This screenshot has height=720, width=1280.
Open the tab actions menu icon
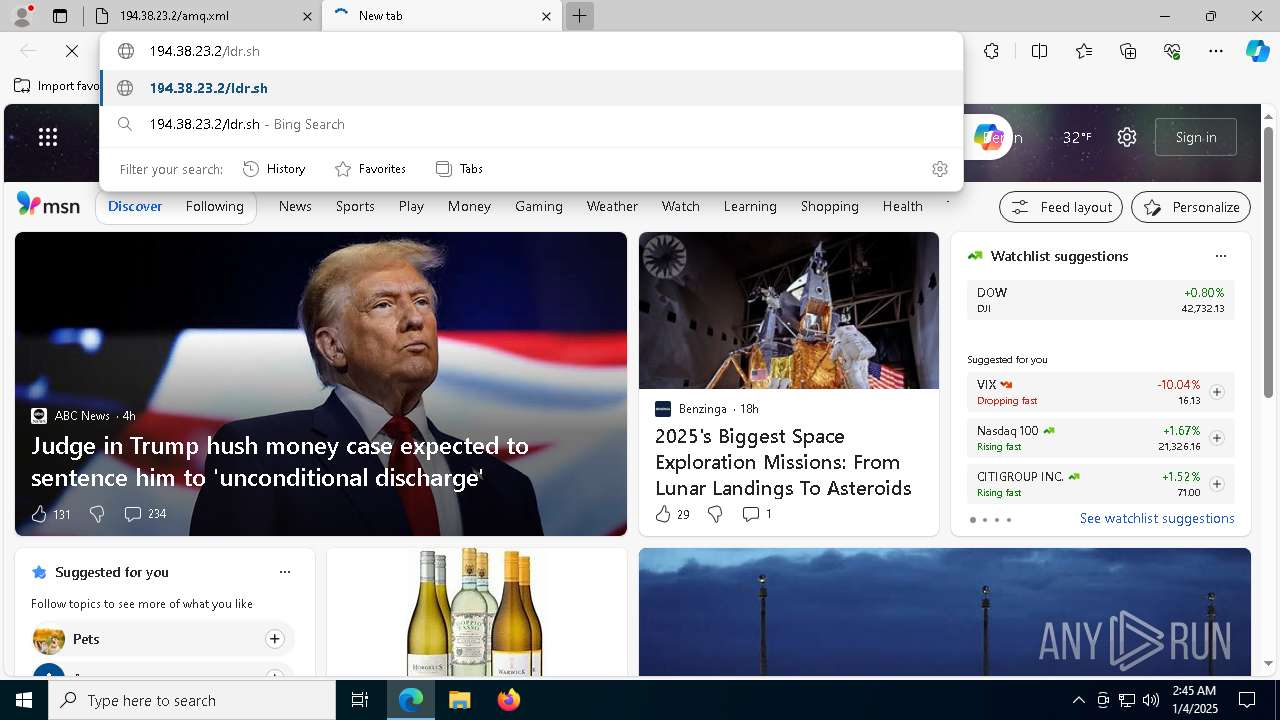coord(60,16)
